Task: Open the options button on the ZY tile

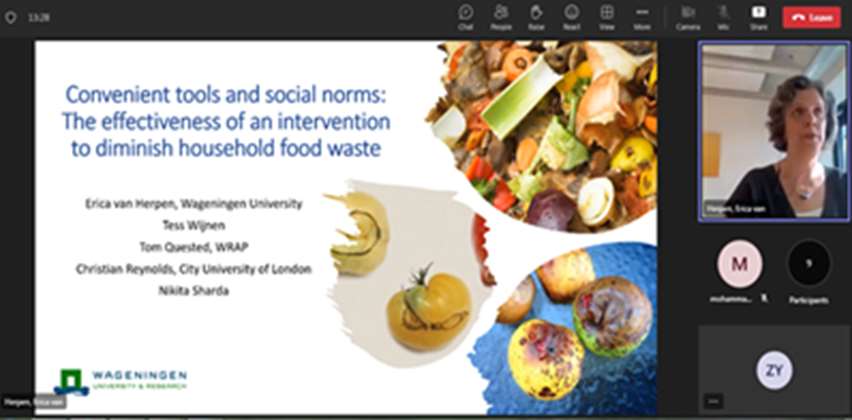Action: click(x=713, y=402)
